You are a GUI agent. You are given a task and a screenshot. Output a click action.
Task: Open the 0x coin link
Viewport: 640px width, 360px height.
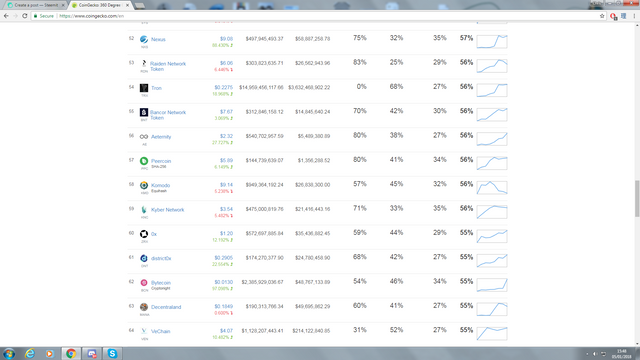[x=154, y=234]
